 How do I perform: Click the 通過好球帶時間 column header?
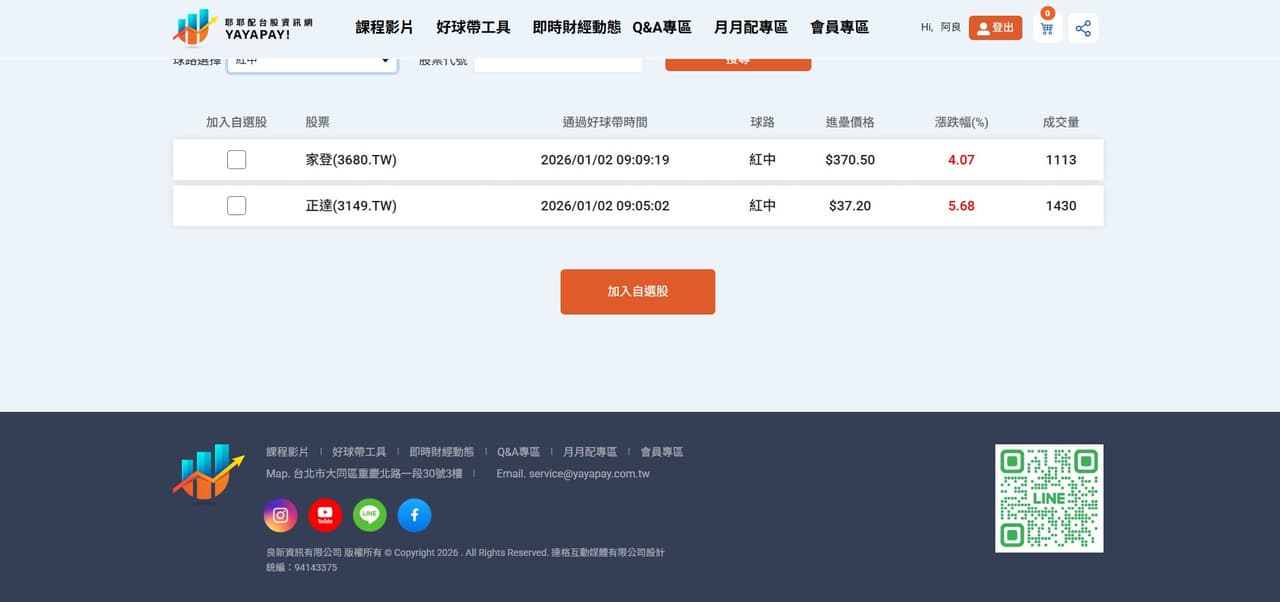click(605, 122)
